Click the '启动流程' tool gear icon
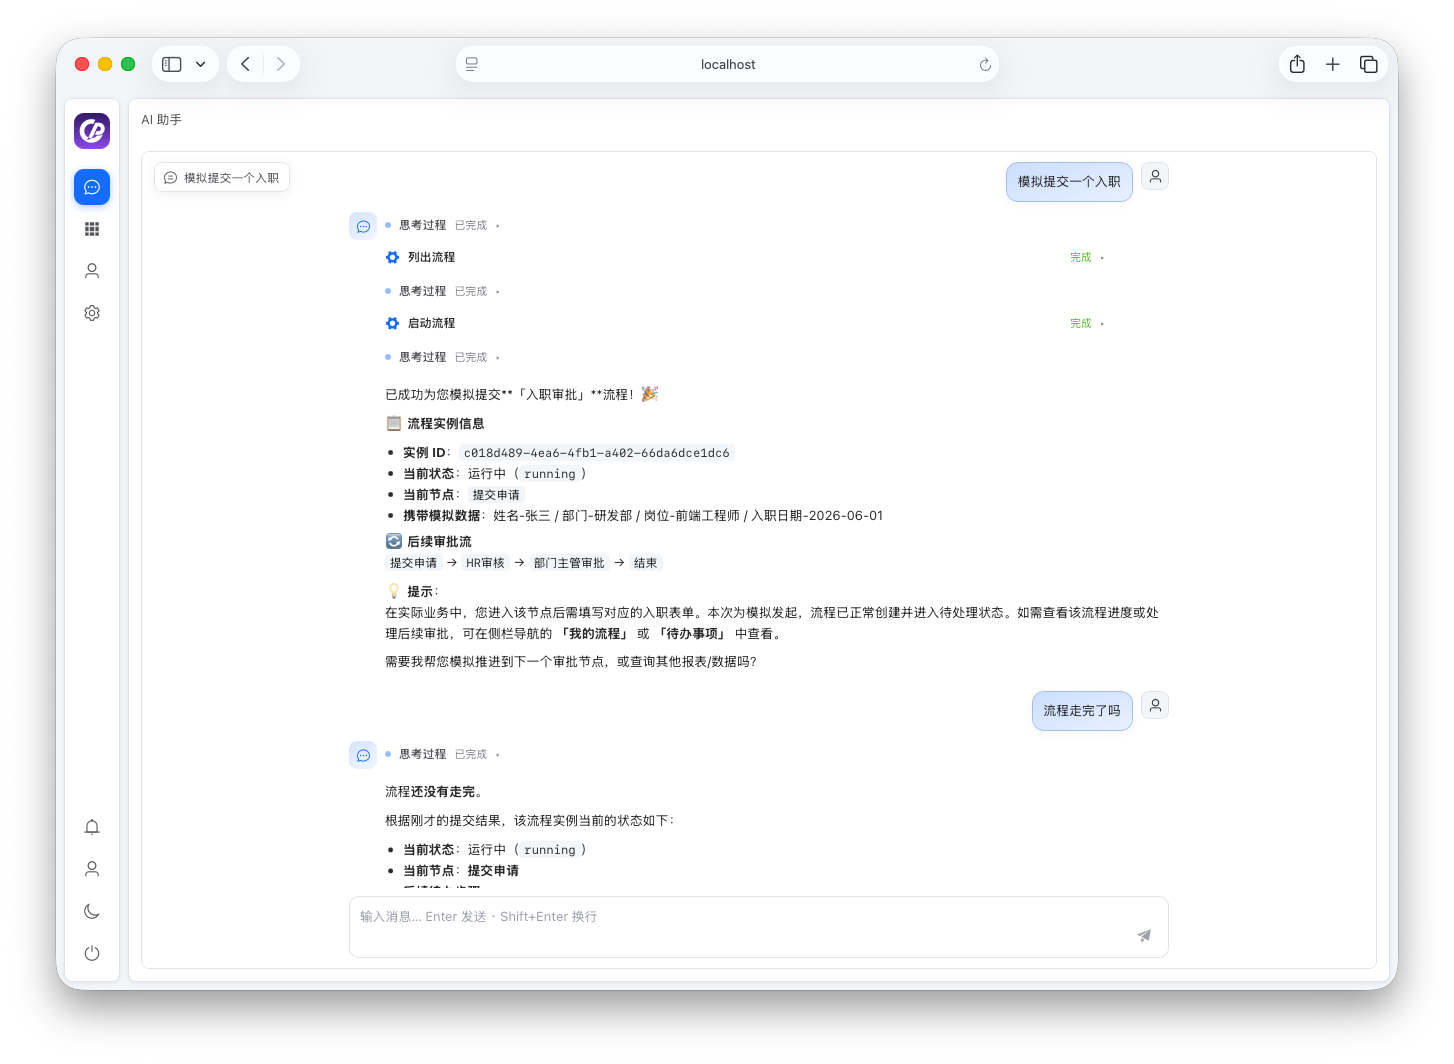The image size is (1454, 1064). [x=393, y=323]
